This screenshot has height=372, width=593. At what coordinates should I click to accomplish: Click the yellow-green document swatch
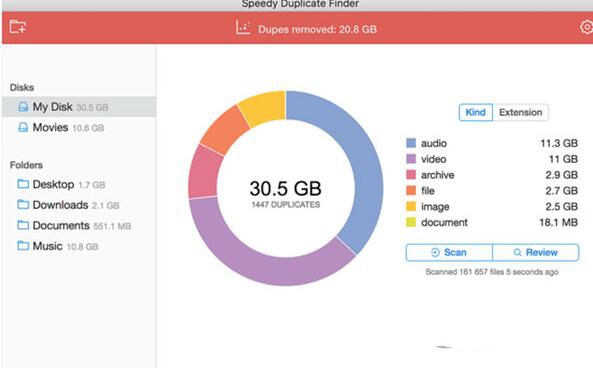pos(411,222)
